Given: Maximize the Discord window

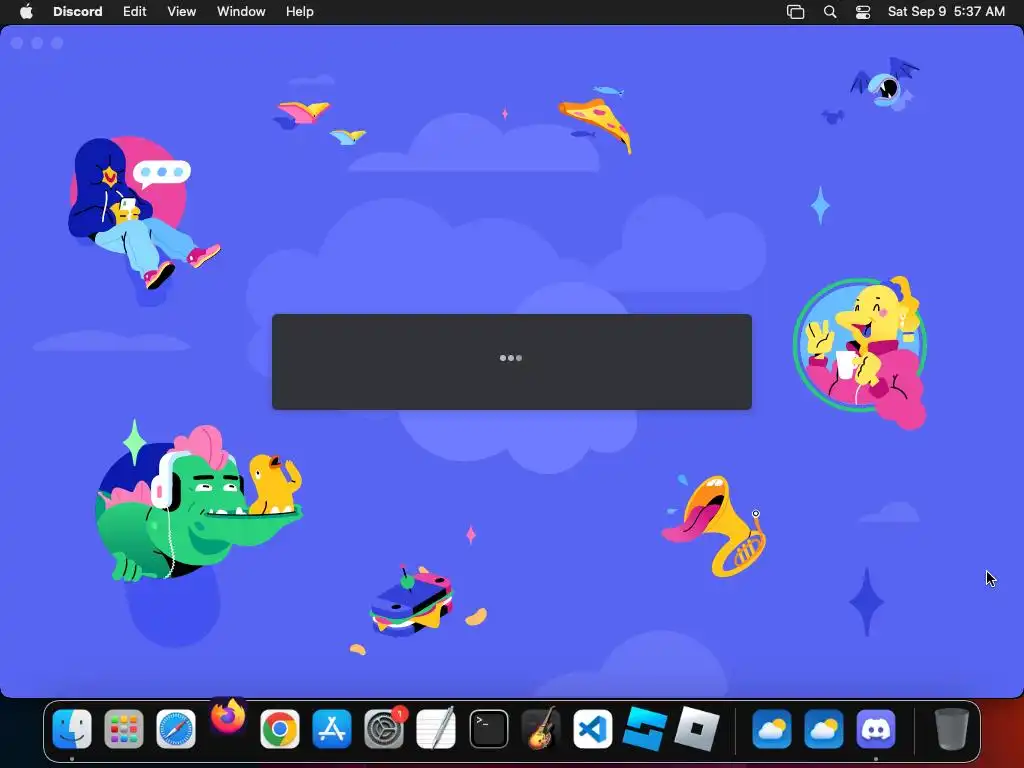Looking at the screenshot, I should tap(57, 43).
